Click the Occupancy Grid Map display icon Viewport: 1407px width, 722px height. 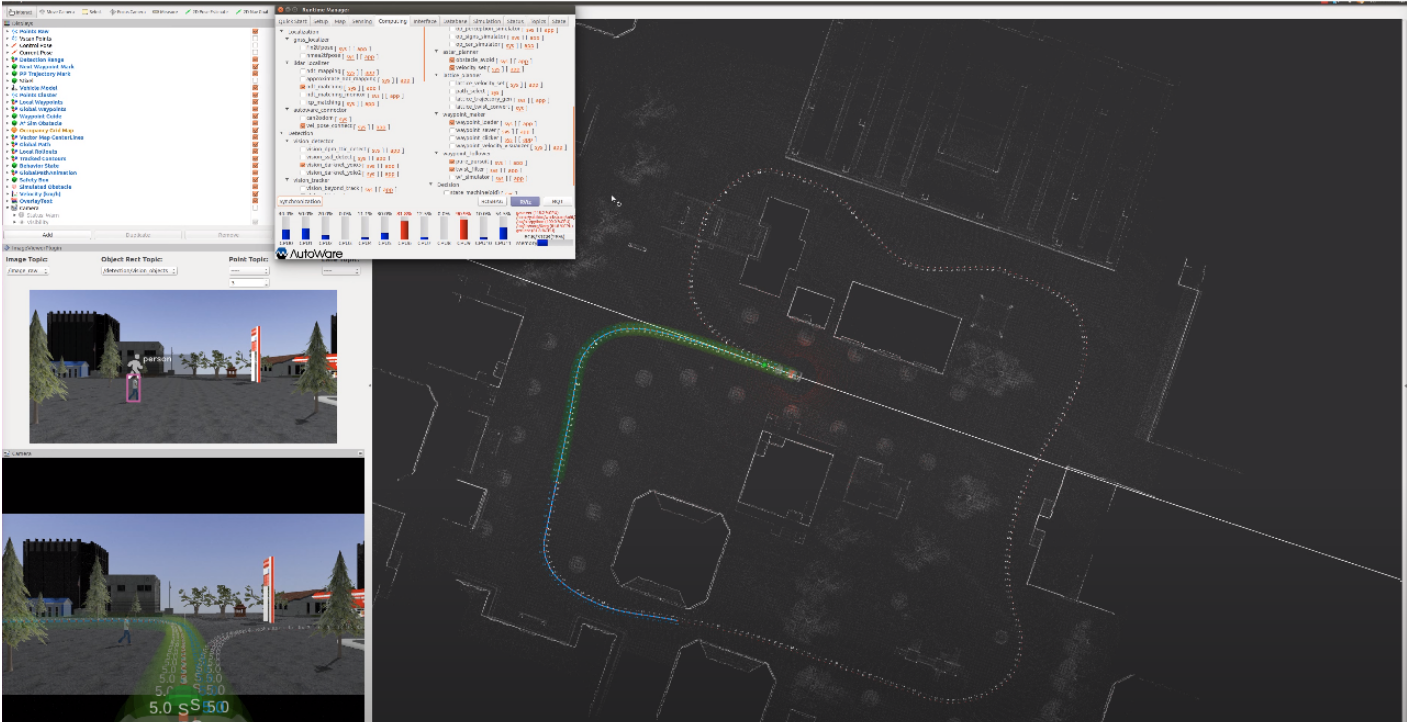point(15,130)
